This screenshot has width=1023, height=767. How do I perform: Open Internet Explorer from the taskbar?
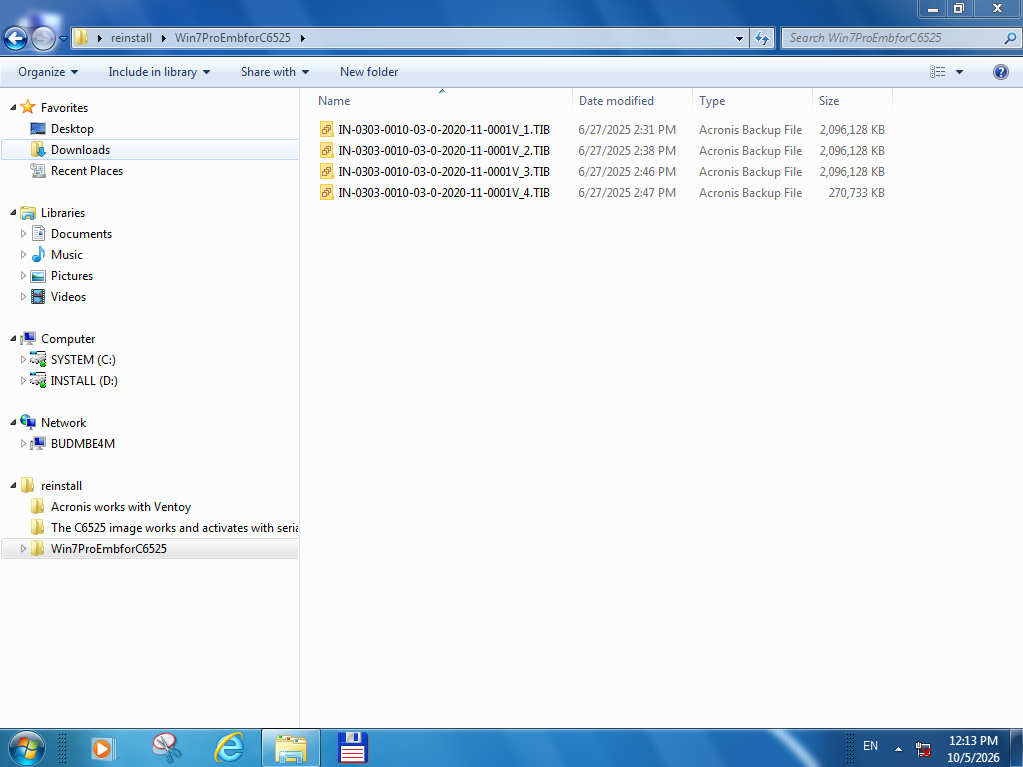229,747
